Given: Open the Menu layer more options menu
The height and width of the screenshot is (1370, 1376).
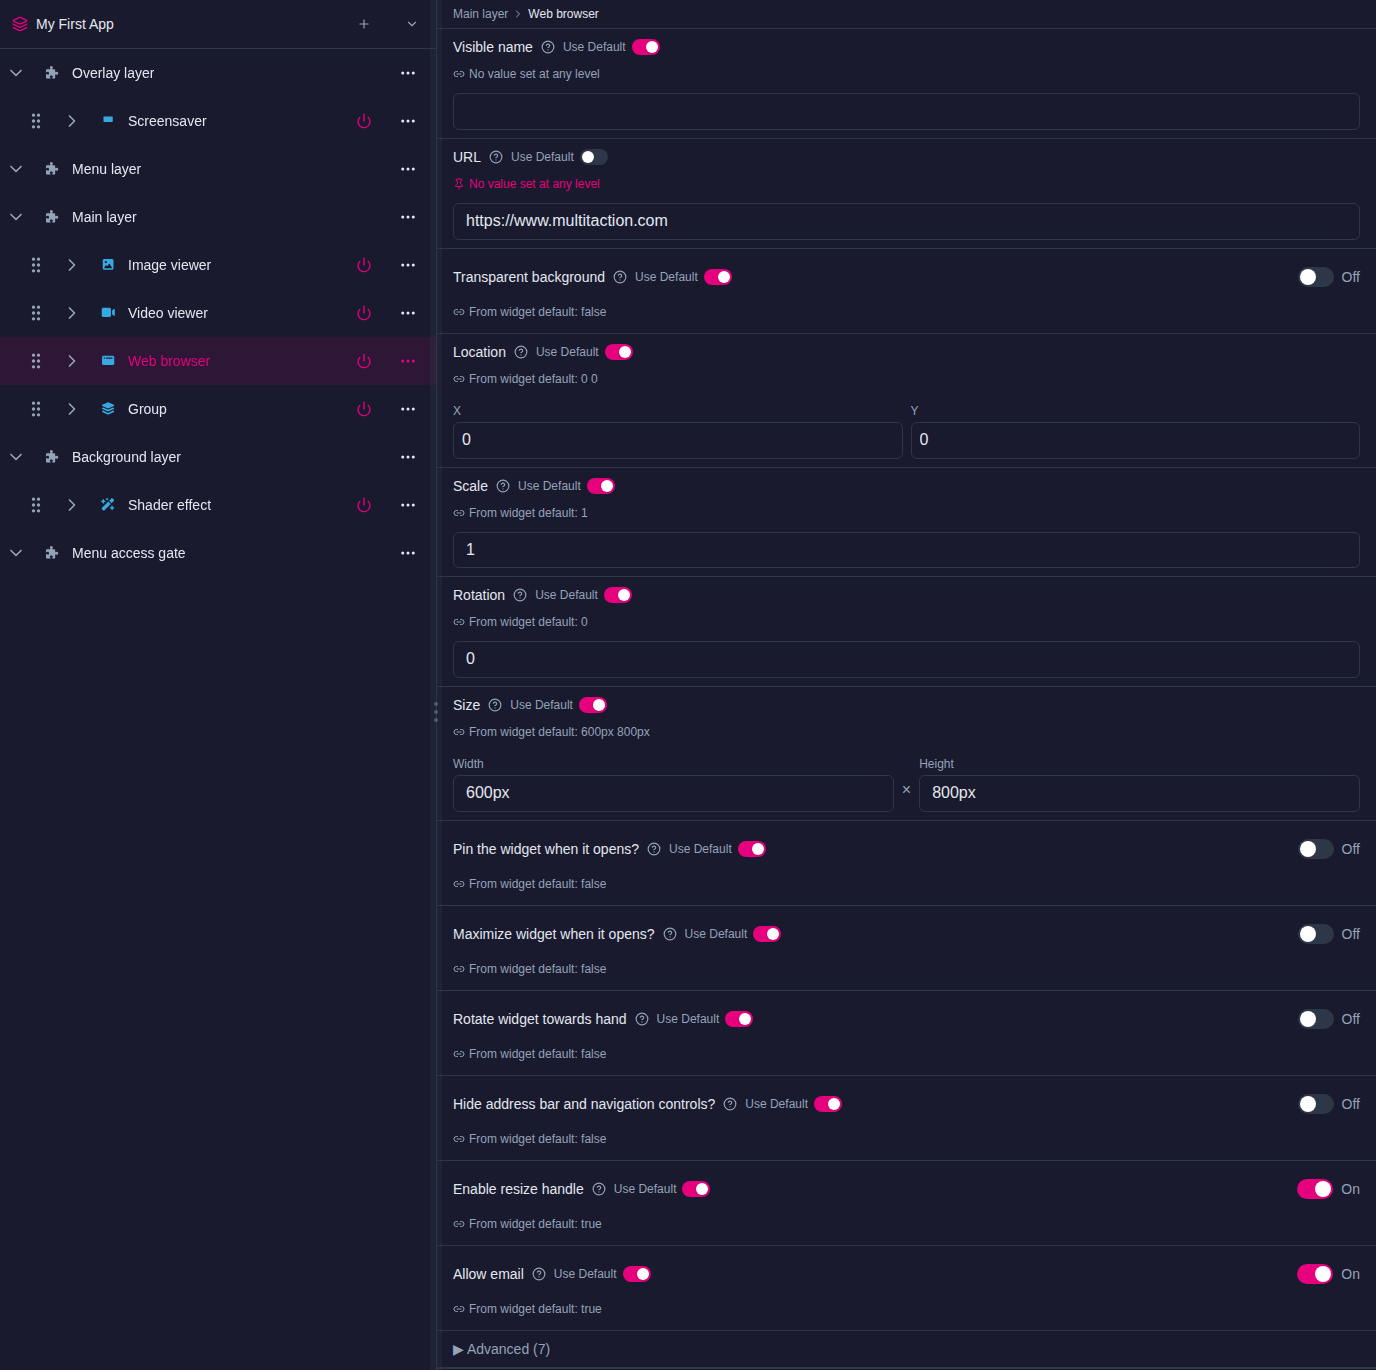Looking at the screenshot, I should 408,169.
